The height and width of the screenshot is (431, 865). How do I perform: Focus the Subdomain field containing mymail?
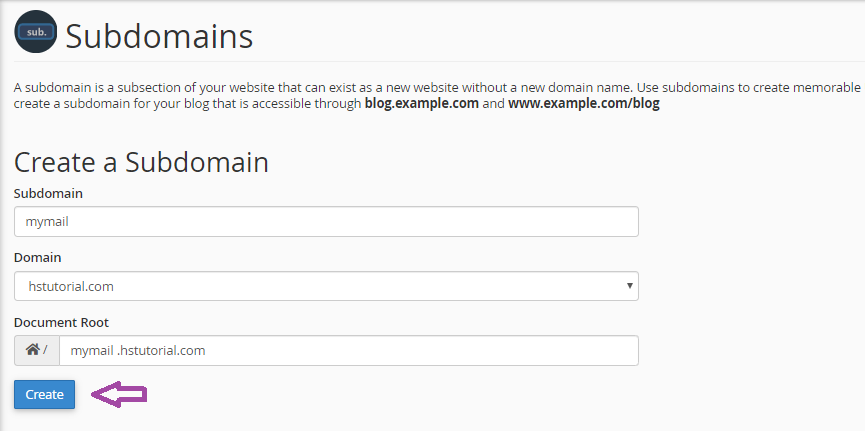click(x=326, y=222)
